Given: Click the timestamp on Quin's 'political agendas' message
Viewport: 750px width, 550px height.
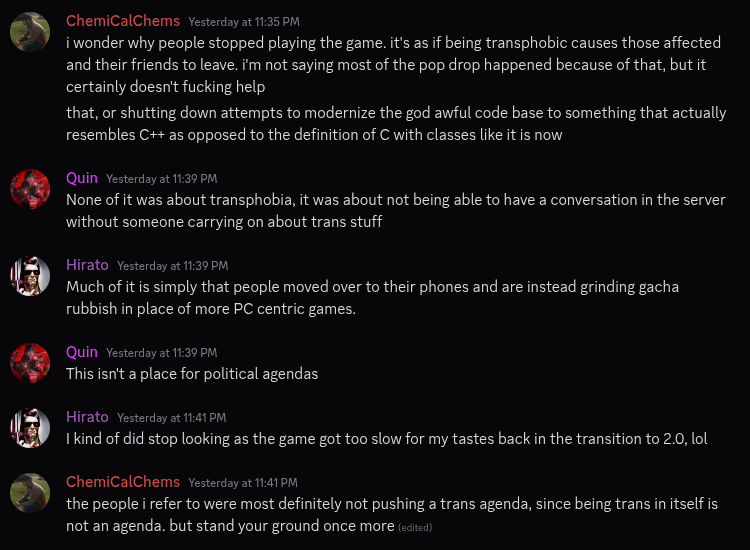Looking at the screenshot, I should point(161,352).
